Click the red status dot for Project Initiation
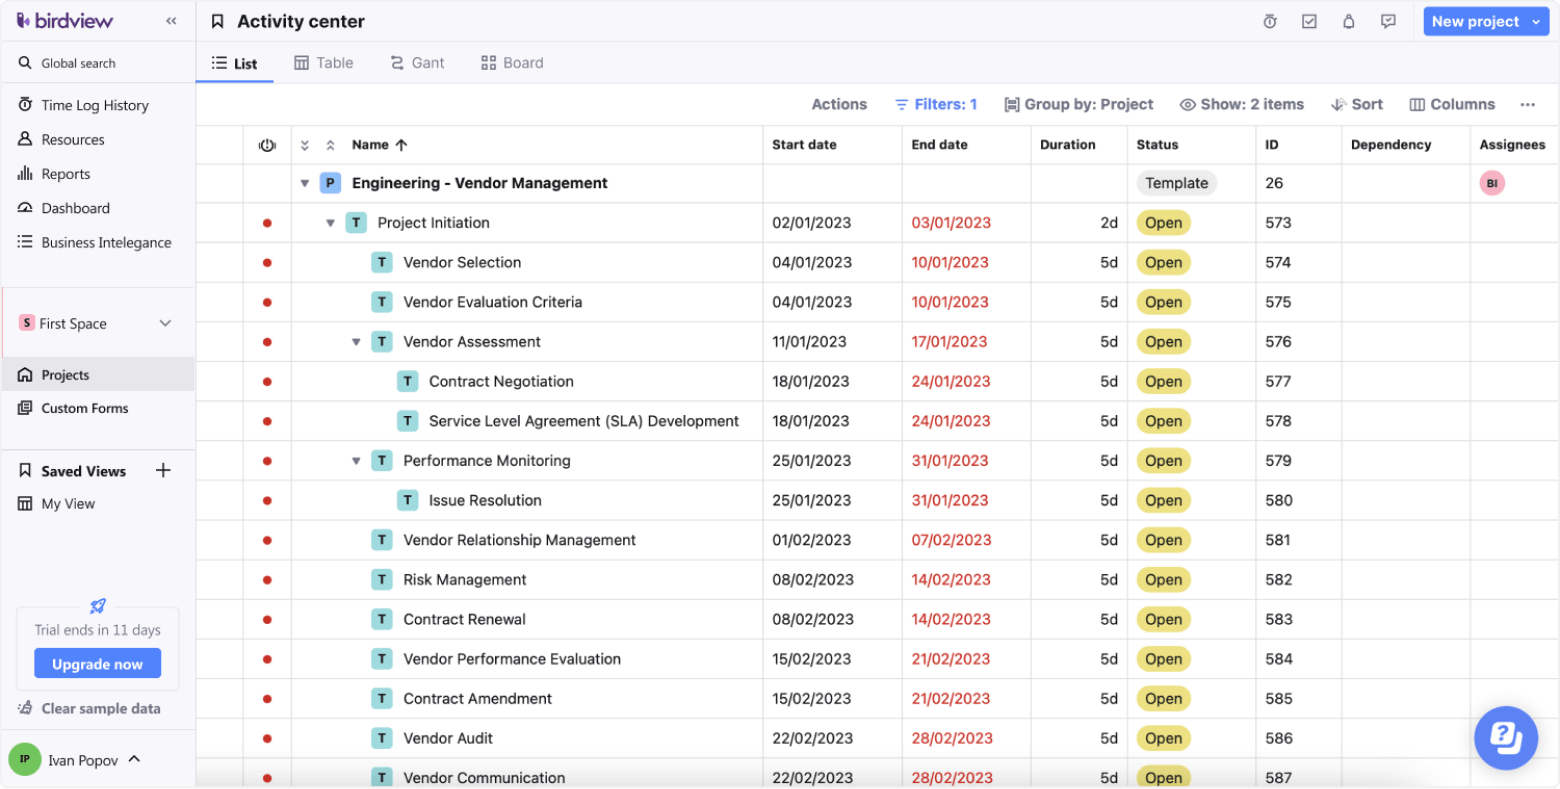 click(267, 223)
